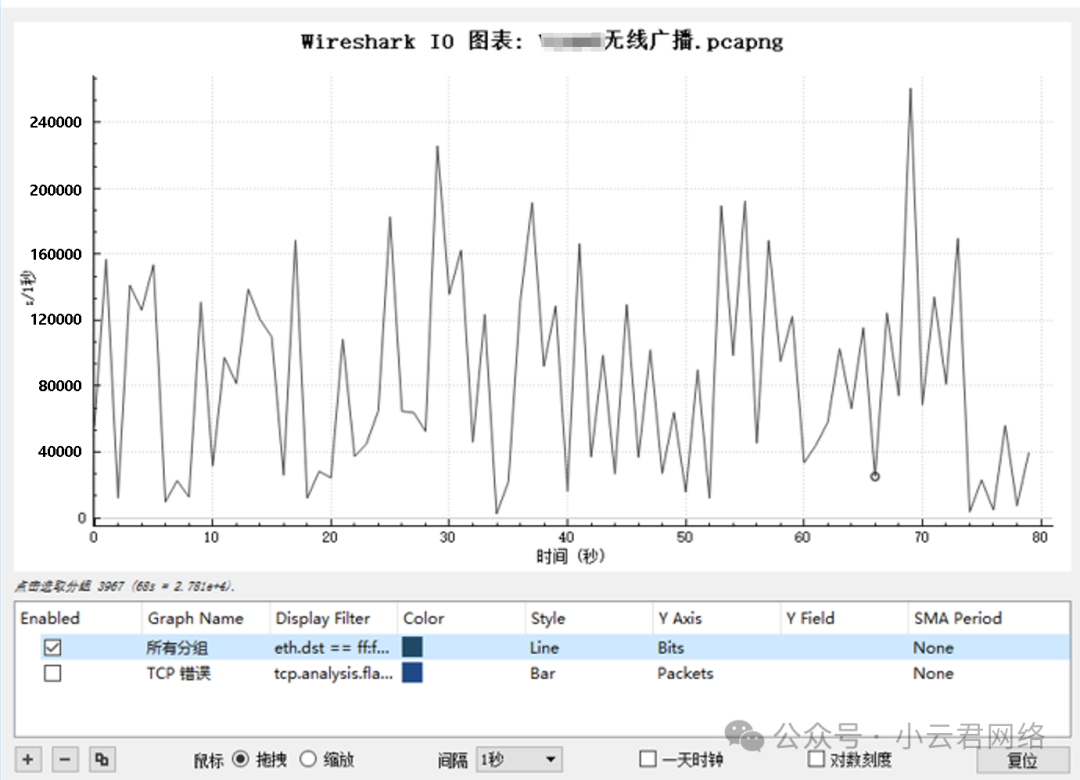Click the TCP 错误 graph color swatch
The image size is (1080, 780).
click(412, 674)
